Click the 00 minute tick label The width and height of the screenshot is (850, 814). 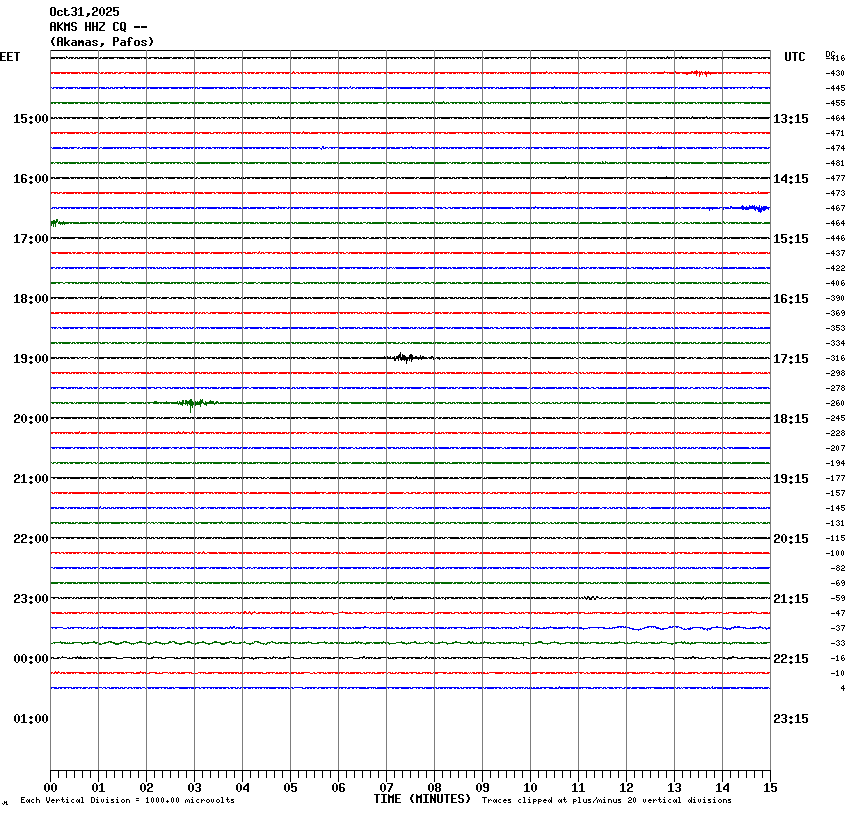[x=50, y=788]
